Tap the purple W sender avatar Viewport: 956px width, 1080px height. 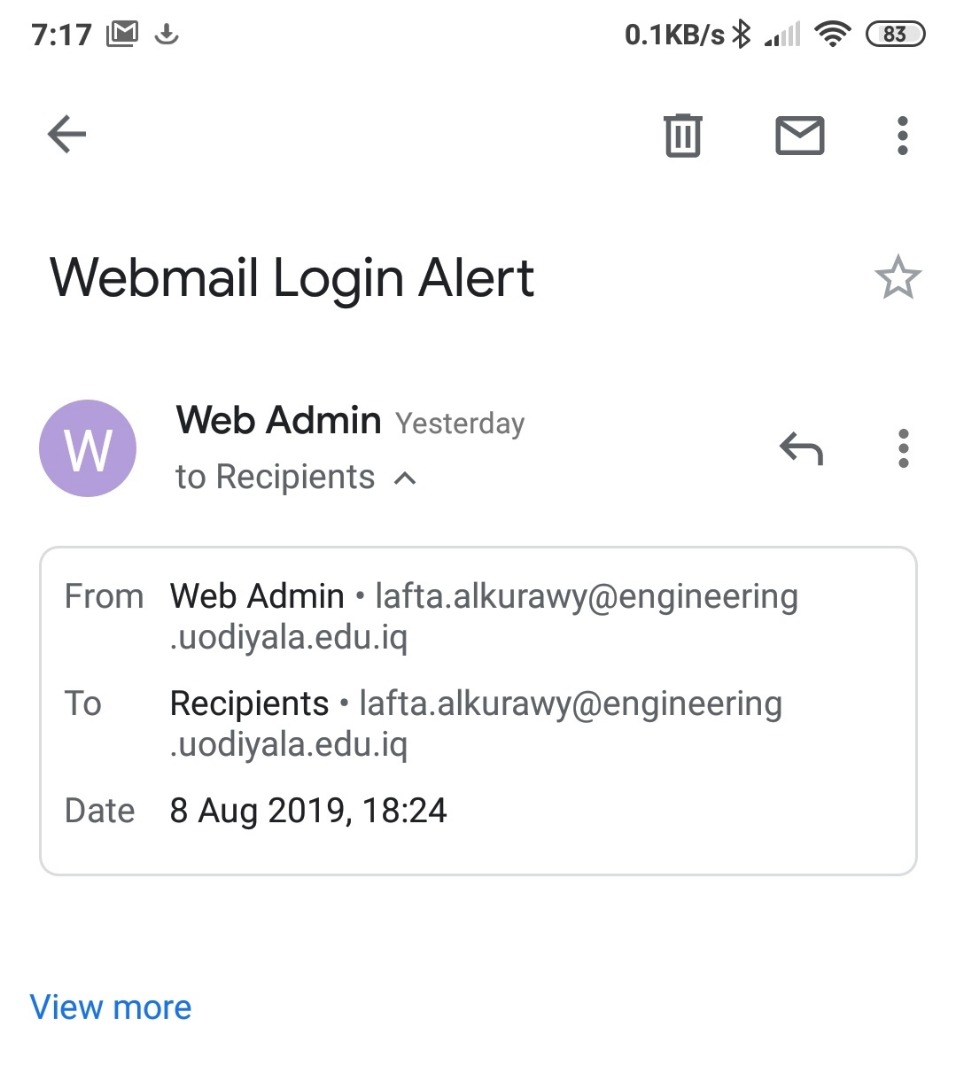87,448
